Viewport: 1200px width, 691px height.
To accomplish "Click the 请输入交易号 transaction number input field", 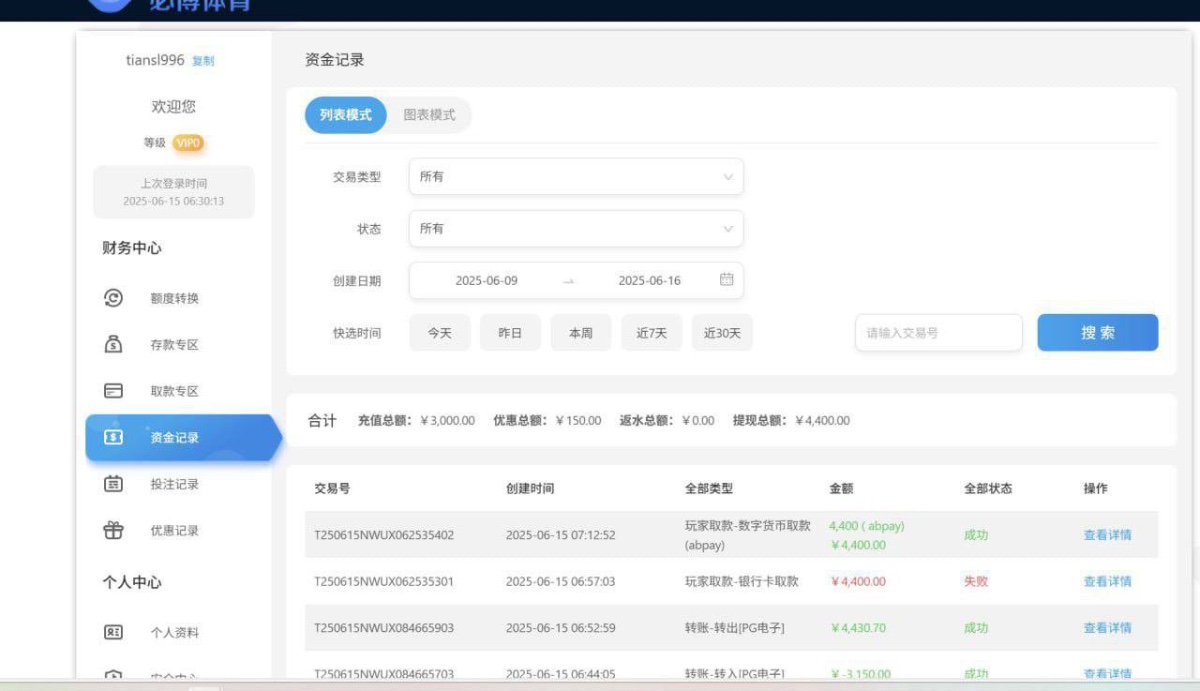I will (937, 332).
